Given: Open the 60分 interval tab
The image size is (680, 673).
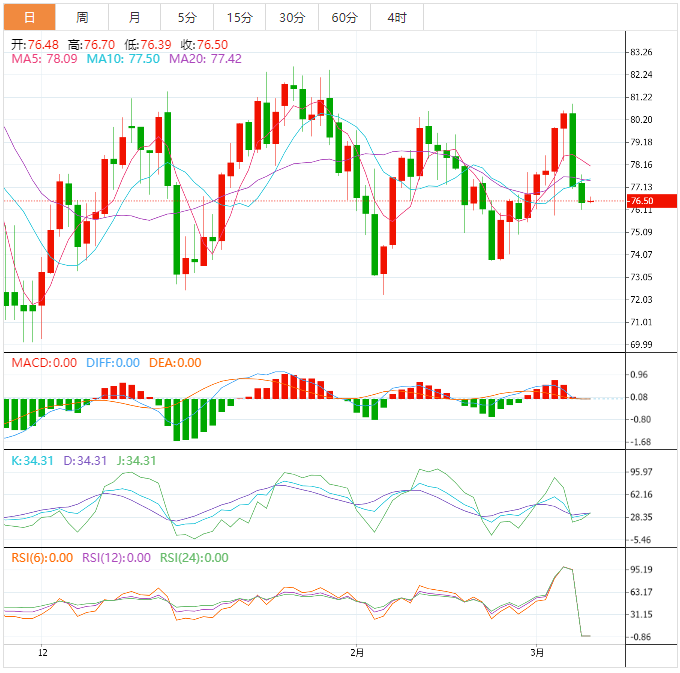Looking at the screenshot, I should point(344,17).
